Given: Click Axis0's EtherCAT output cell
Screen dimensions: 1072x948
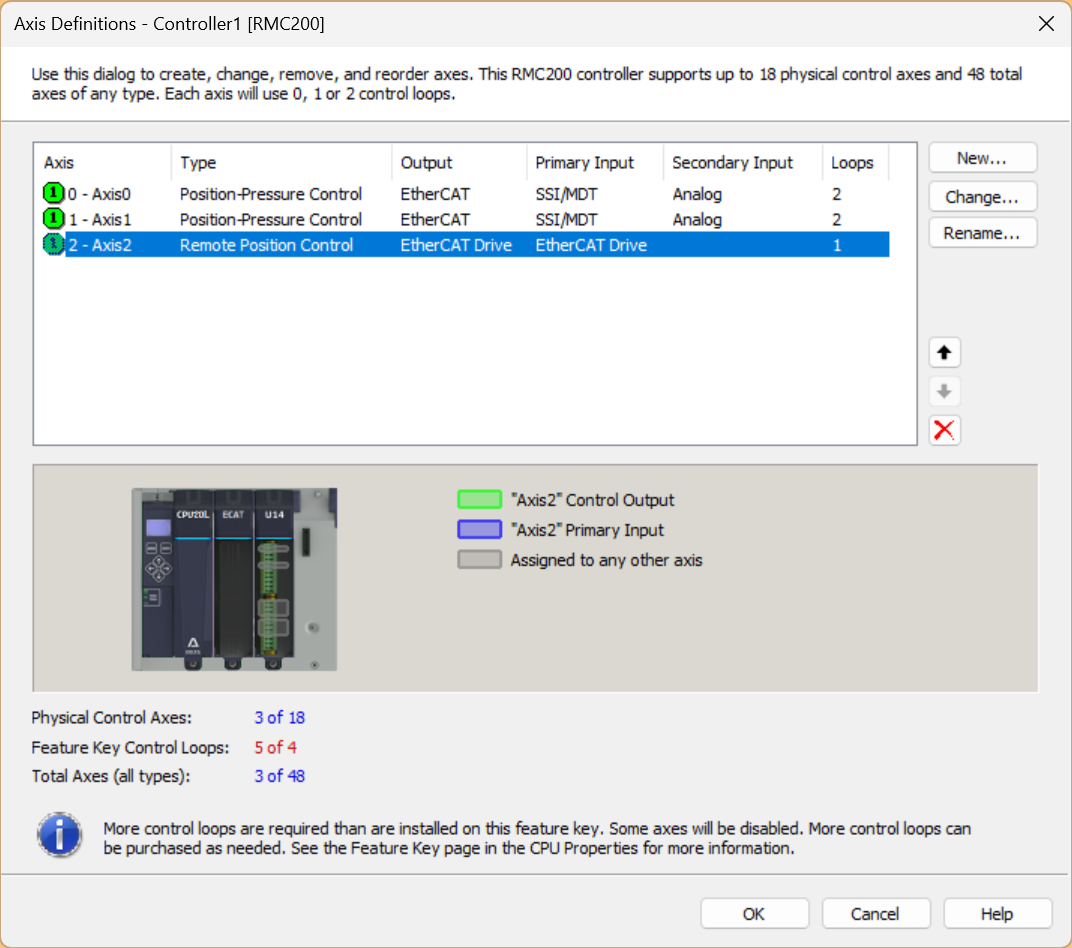Looking at the screenshot, I should pos(435,194).
